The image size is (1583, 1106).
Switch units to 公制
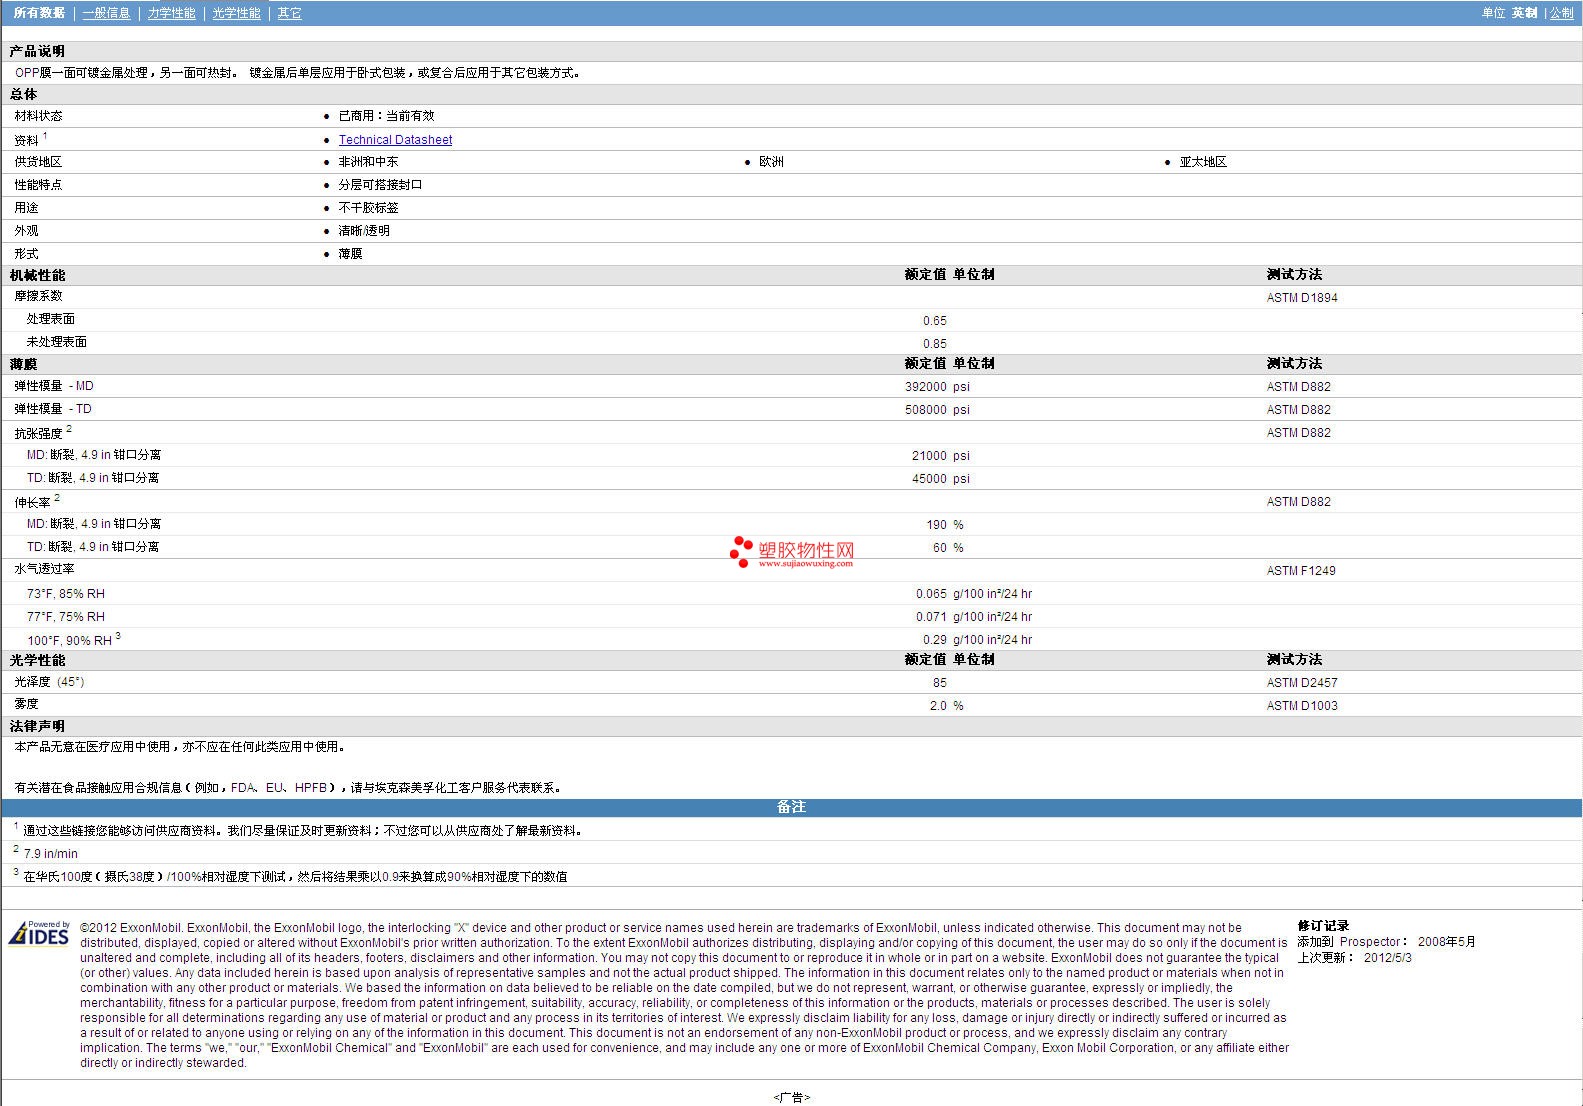[x=1561, y=13]
